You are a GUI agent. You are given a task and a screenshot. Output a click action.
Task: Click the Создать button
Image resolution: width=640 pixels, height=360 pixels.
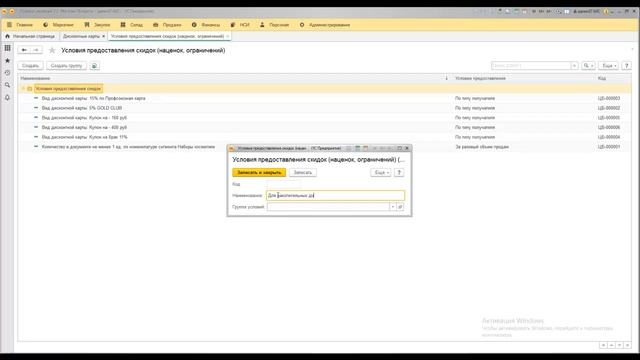[31, 66]
